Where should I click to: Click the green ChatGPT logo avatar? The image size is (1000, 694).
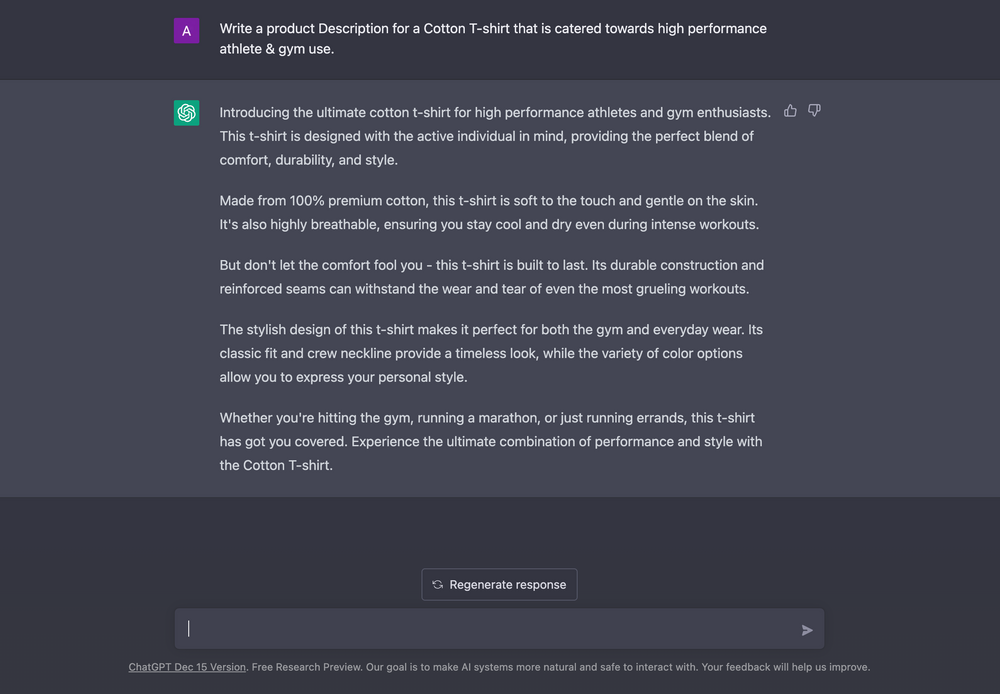(187, 113)
